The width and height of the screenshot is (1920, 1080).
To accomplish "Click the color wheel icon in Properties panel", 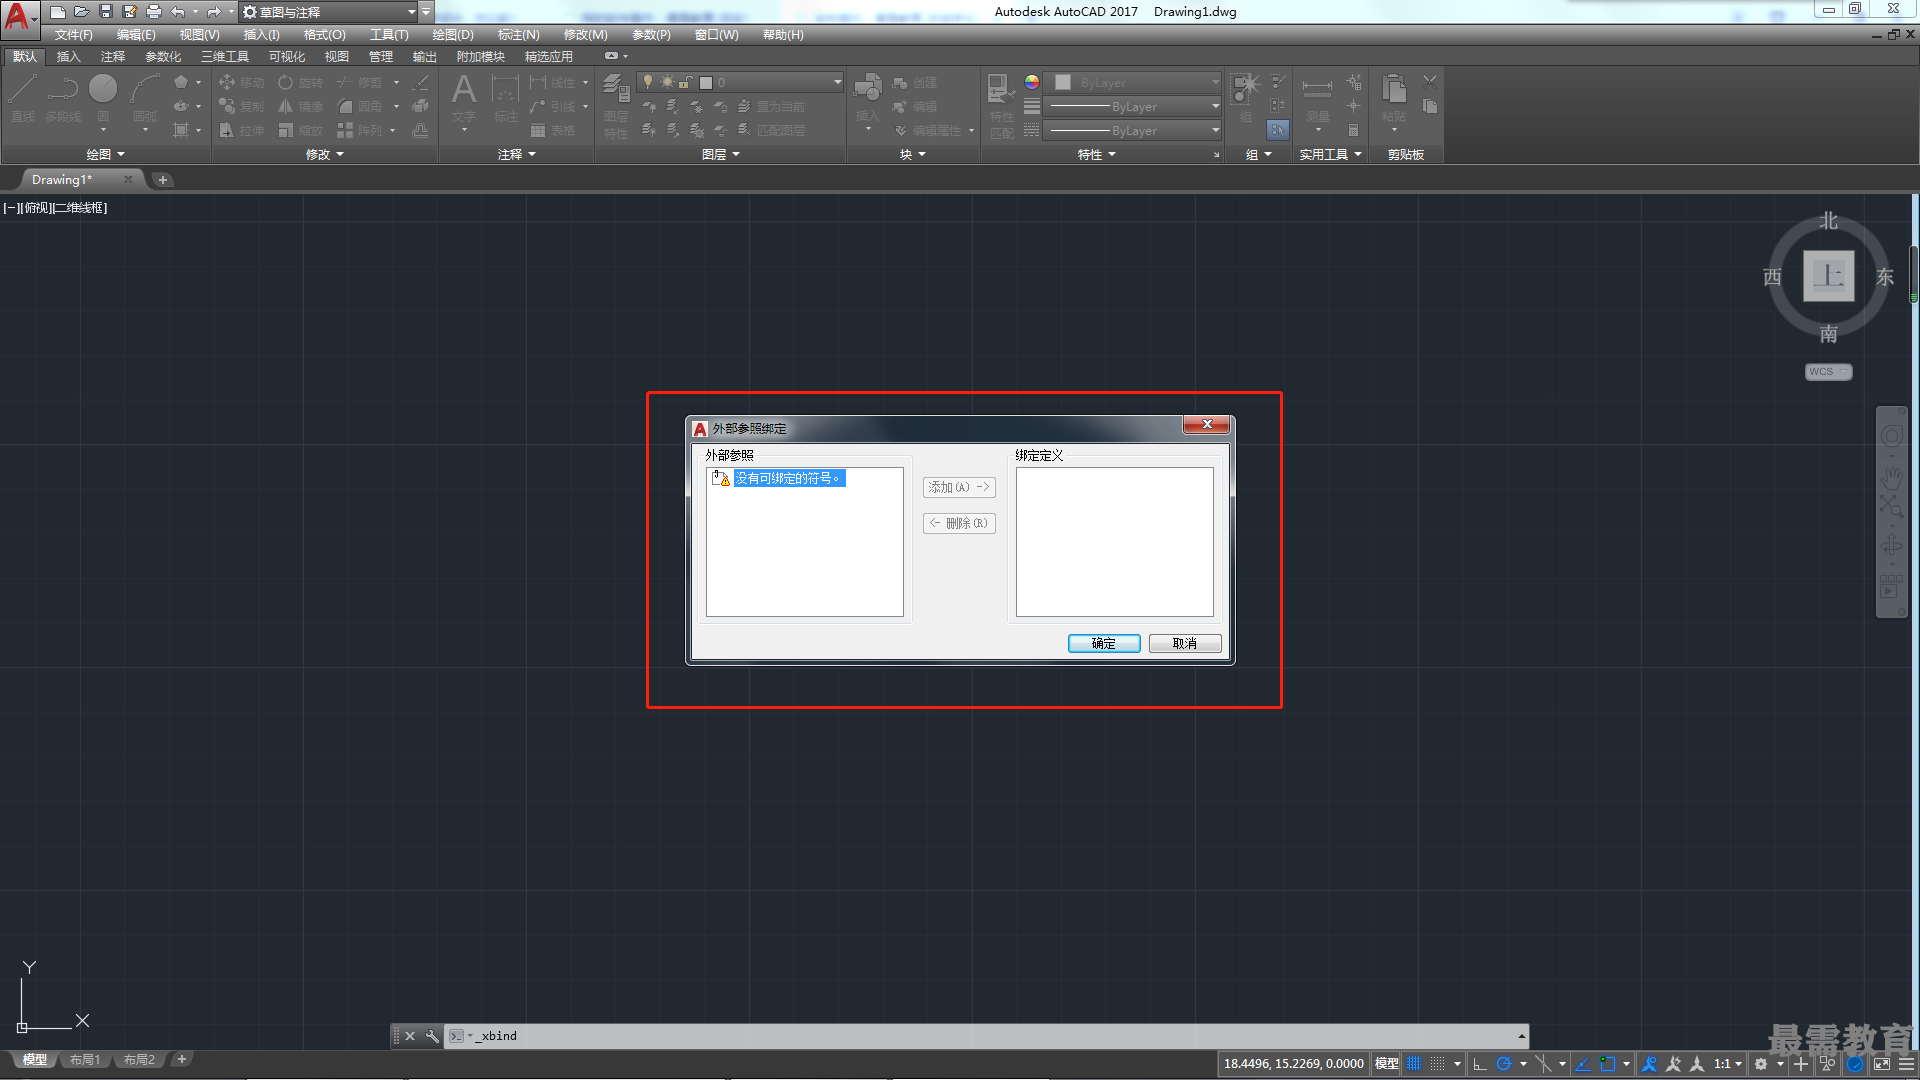I will tap(1032, 82).
